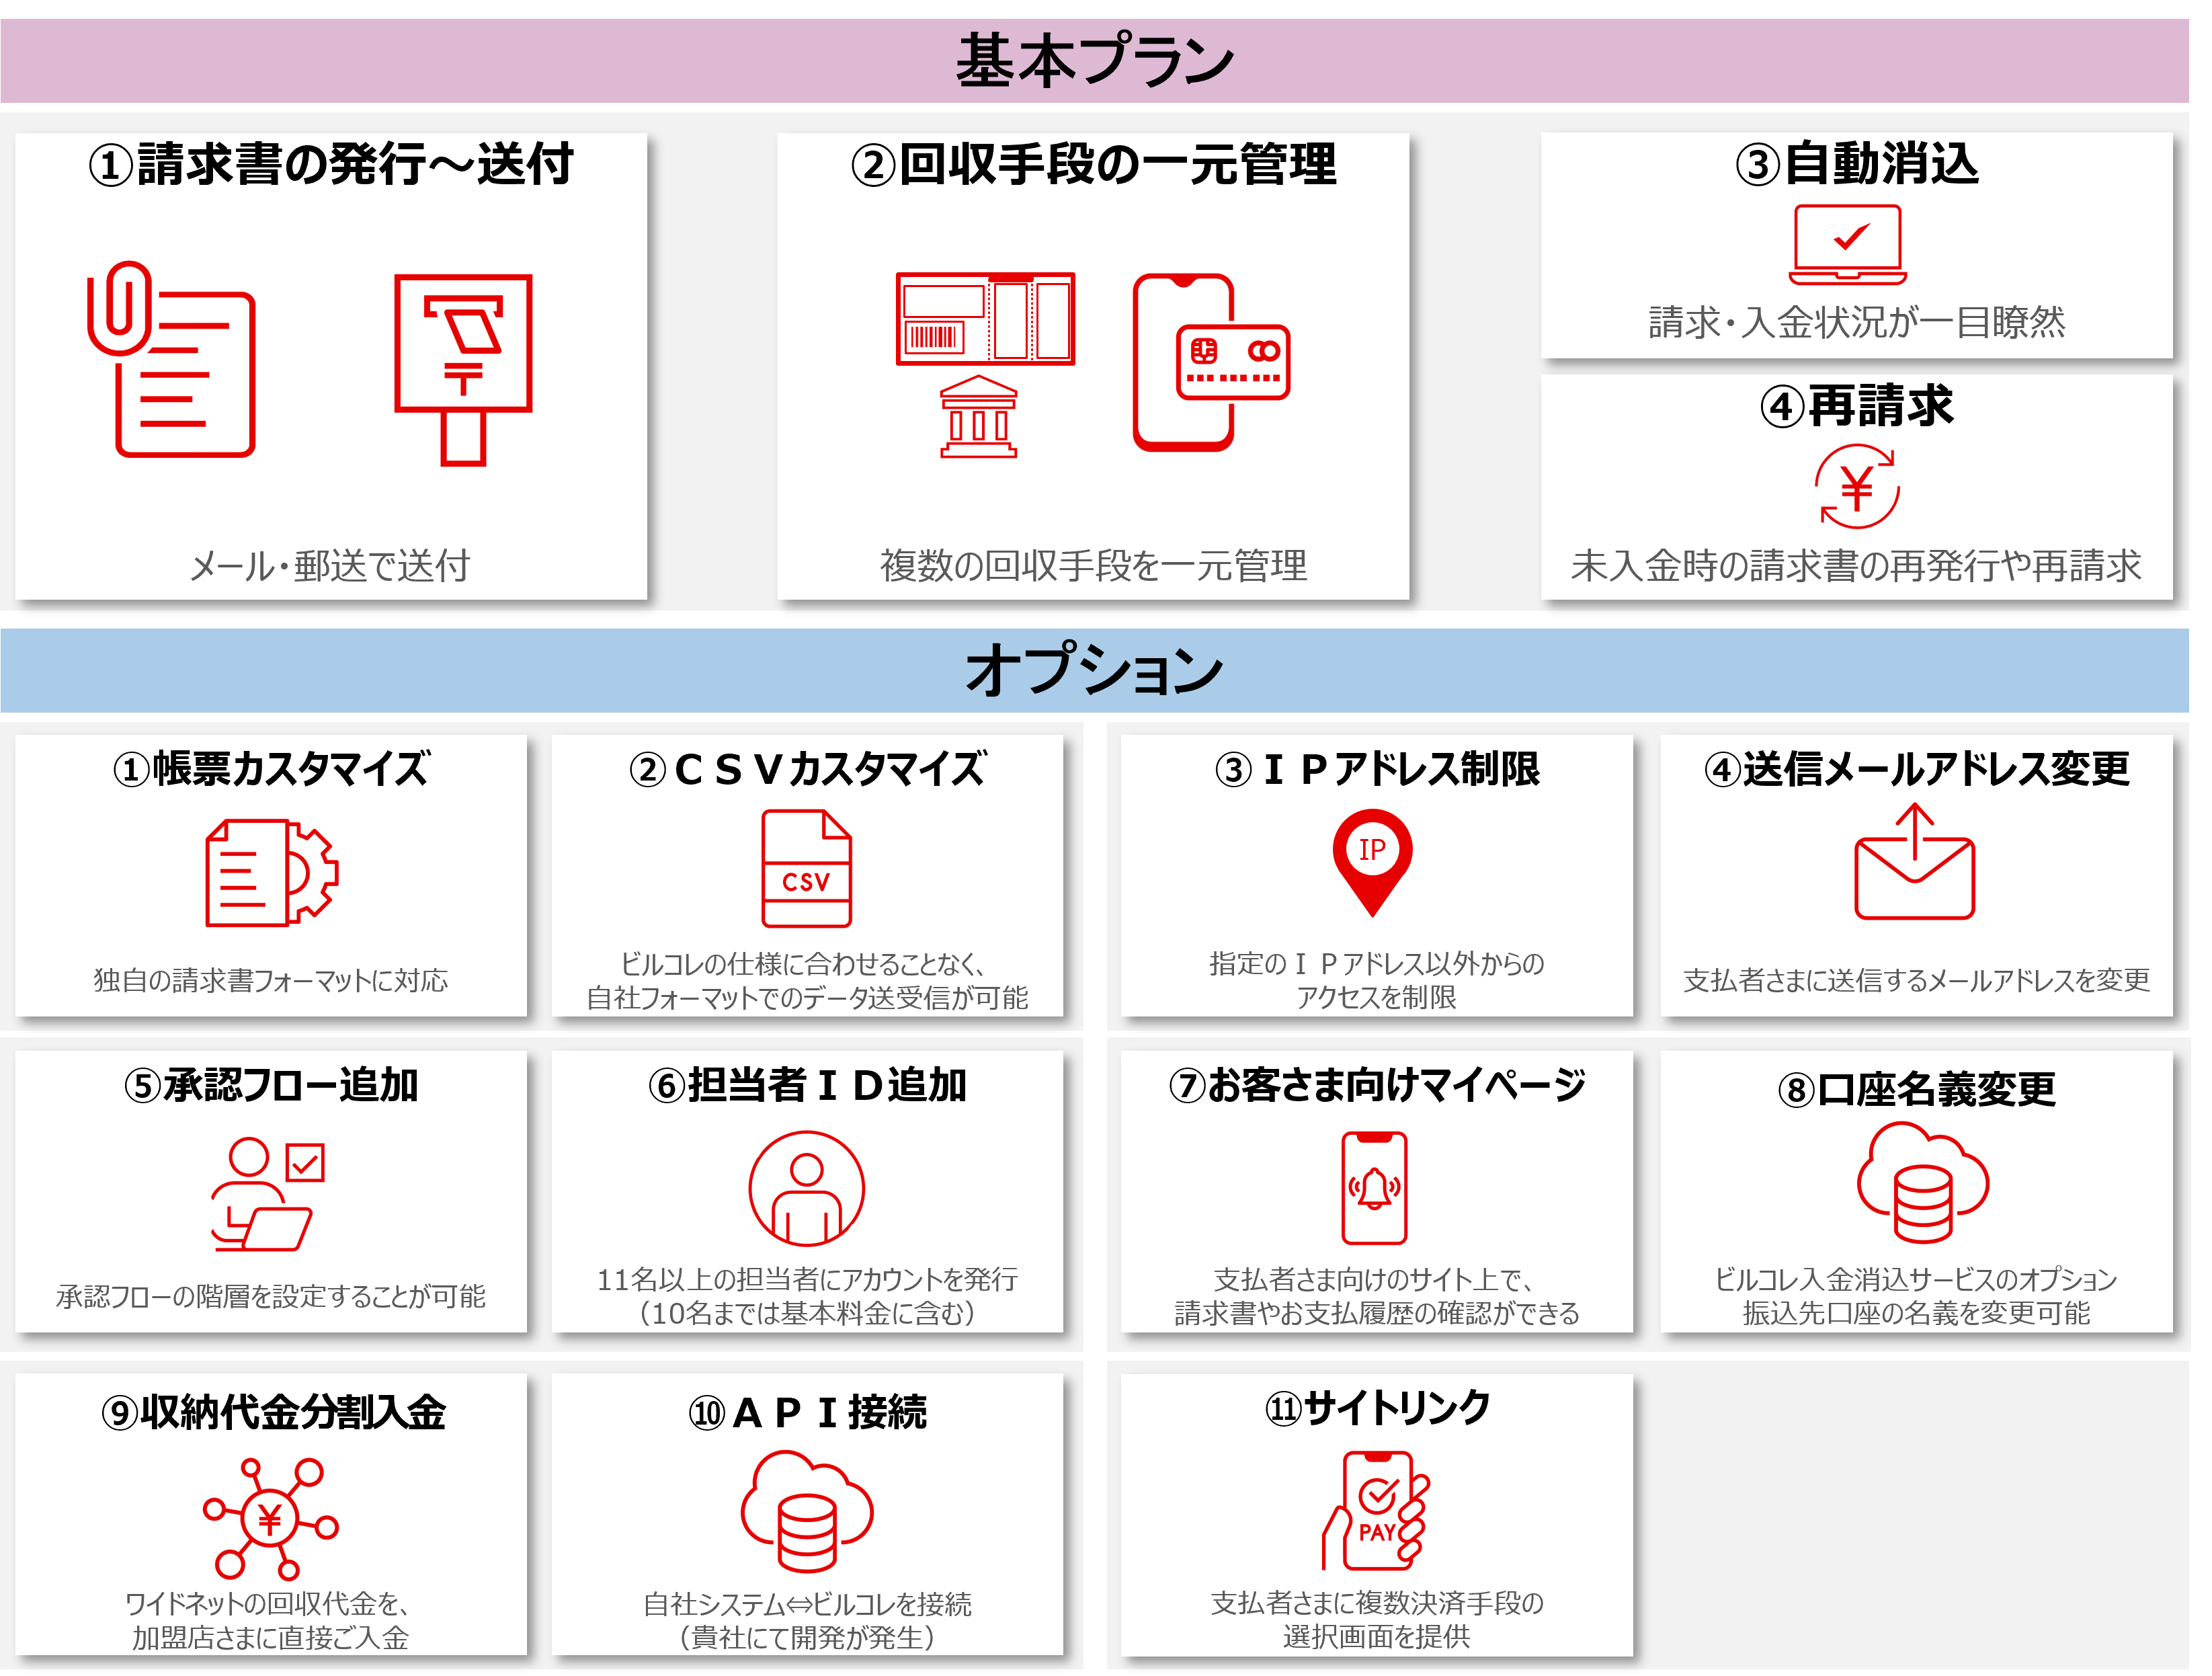The image size is (2212, 1676).
Task: Click the CSV file icon
Action: (806, 868)
